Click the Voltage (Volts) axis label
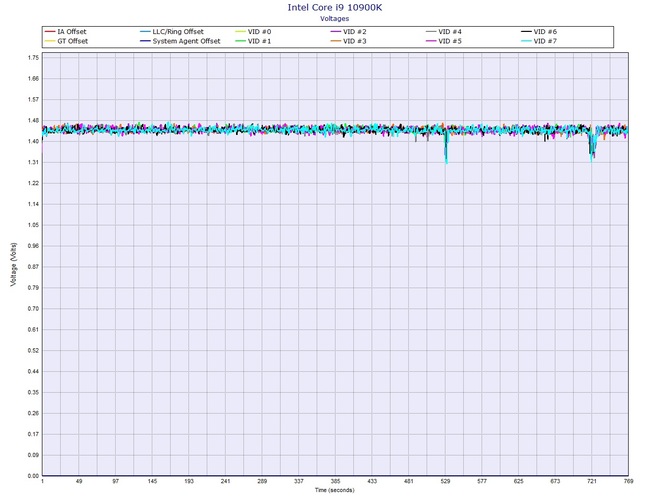 coord(14,264)
